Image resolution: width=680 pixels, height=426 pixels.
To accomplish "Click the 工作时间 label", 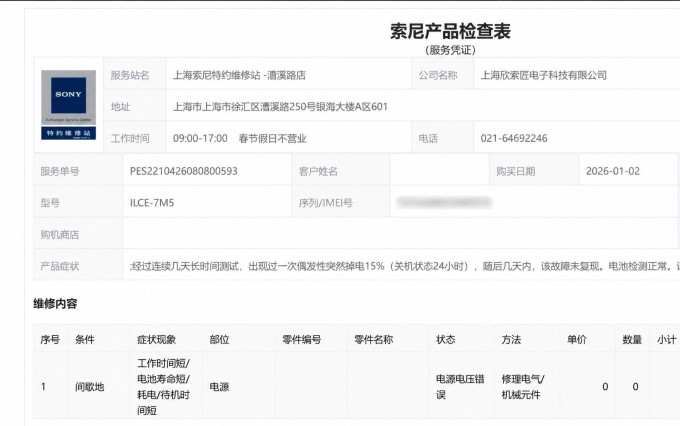I will [x=130, y=138].
